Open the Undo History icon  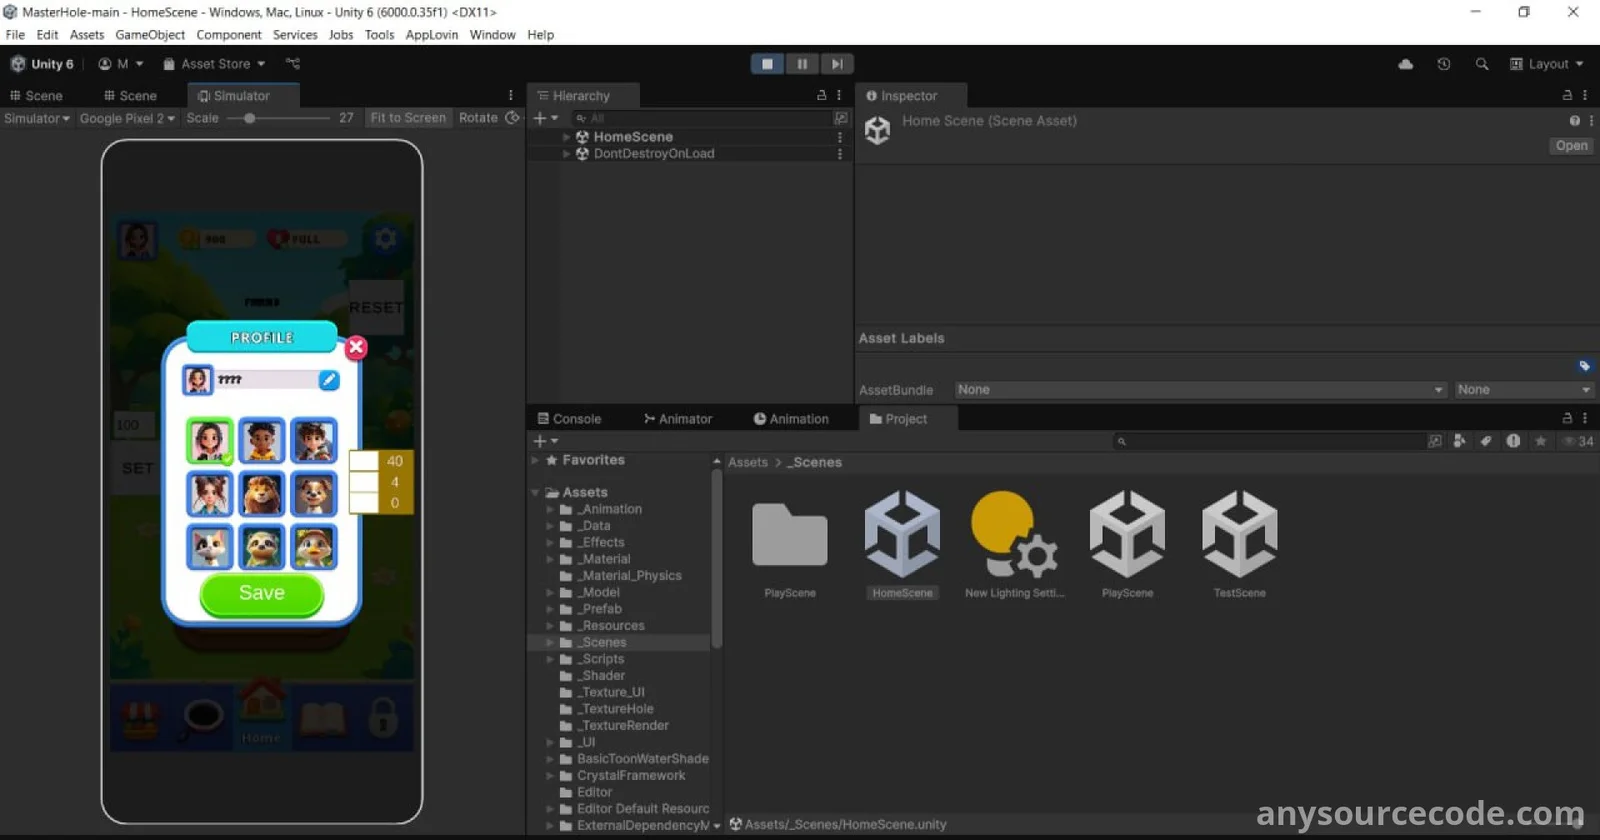(x=1443, y=64)
